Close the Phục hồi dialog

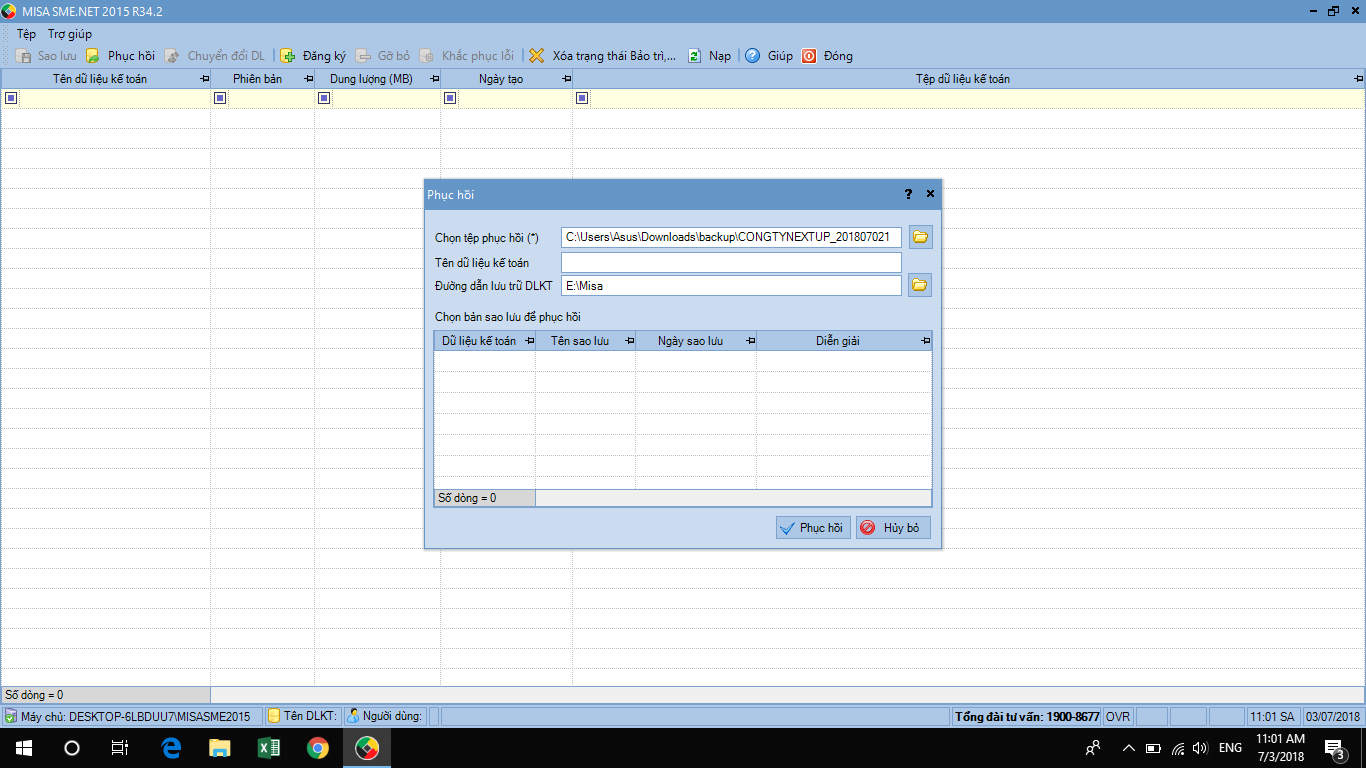[x=930, y=194]
